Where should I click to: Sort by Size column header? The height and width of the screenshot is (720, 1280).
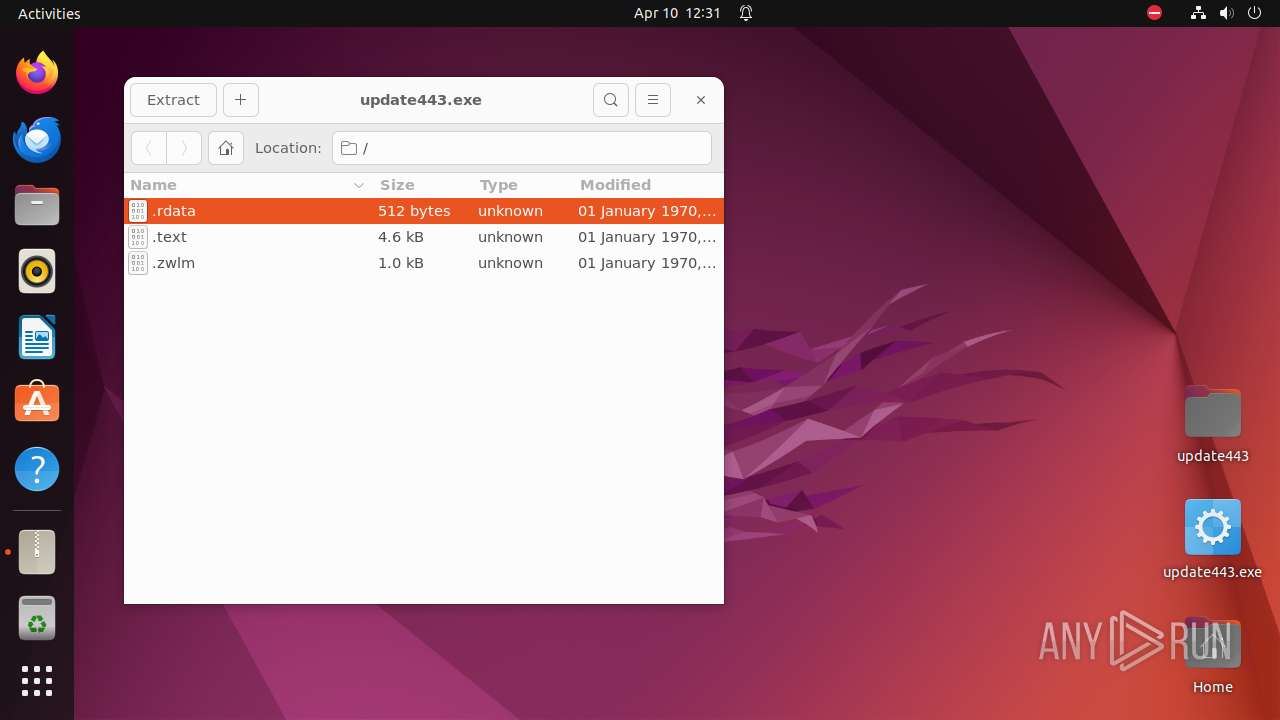(422, 185)
